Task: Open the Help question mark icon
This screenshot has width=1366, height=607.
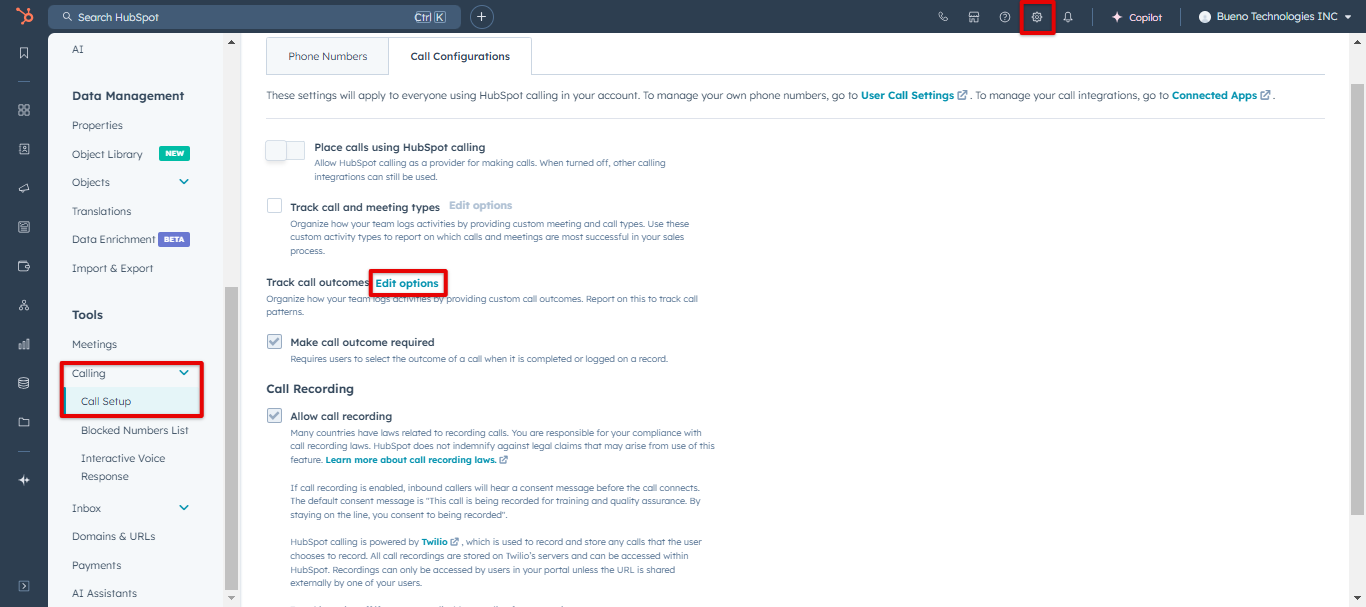Action: click(x=1005, y=17)
